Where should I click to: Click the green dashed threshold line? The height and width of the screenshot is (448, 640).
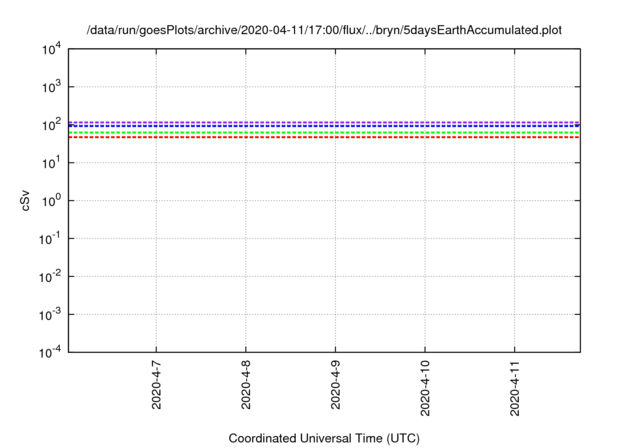[x=324, y=133]
